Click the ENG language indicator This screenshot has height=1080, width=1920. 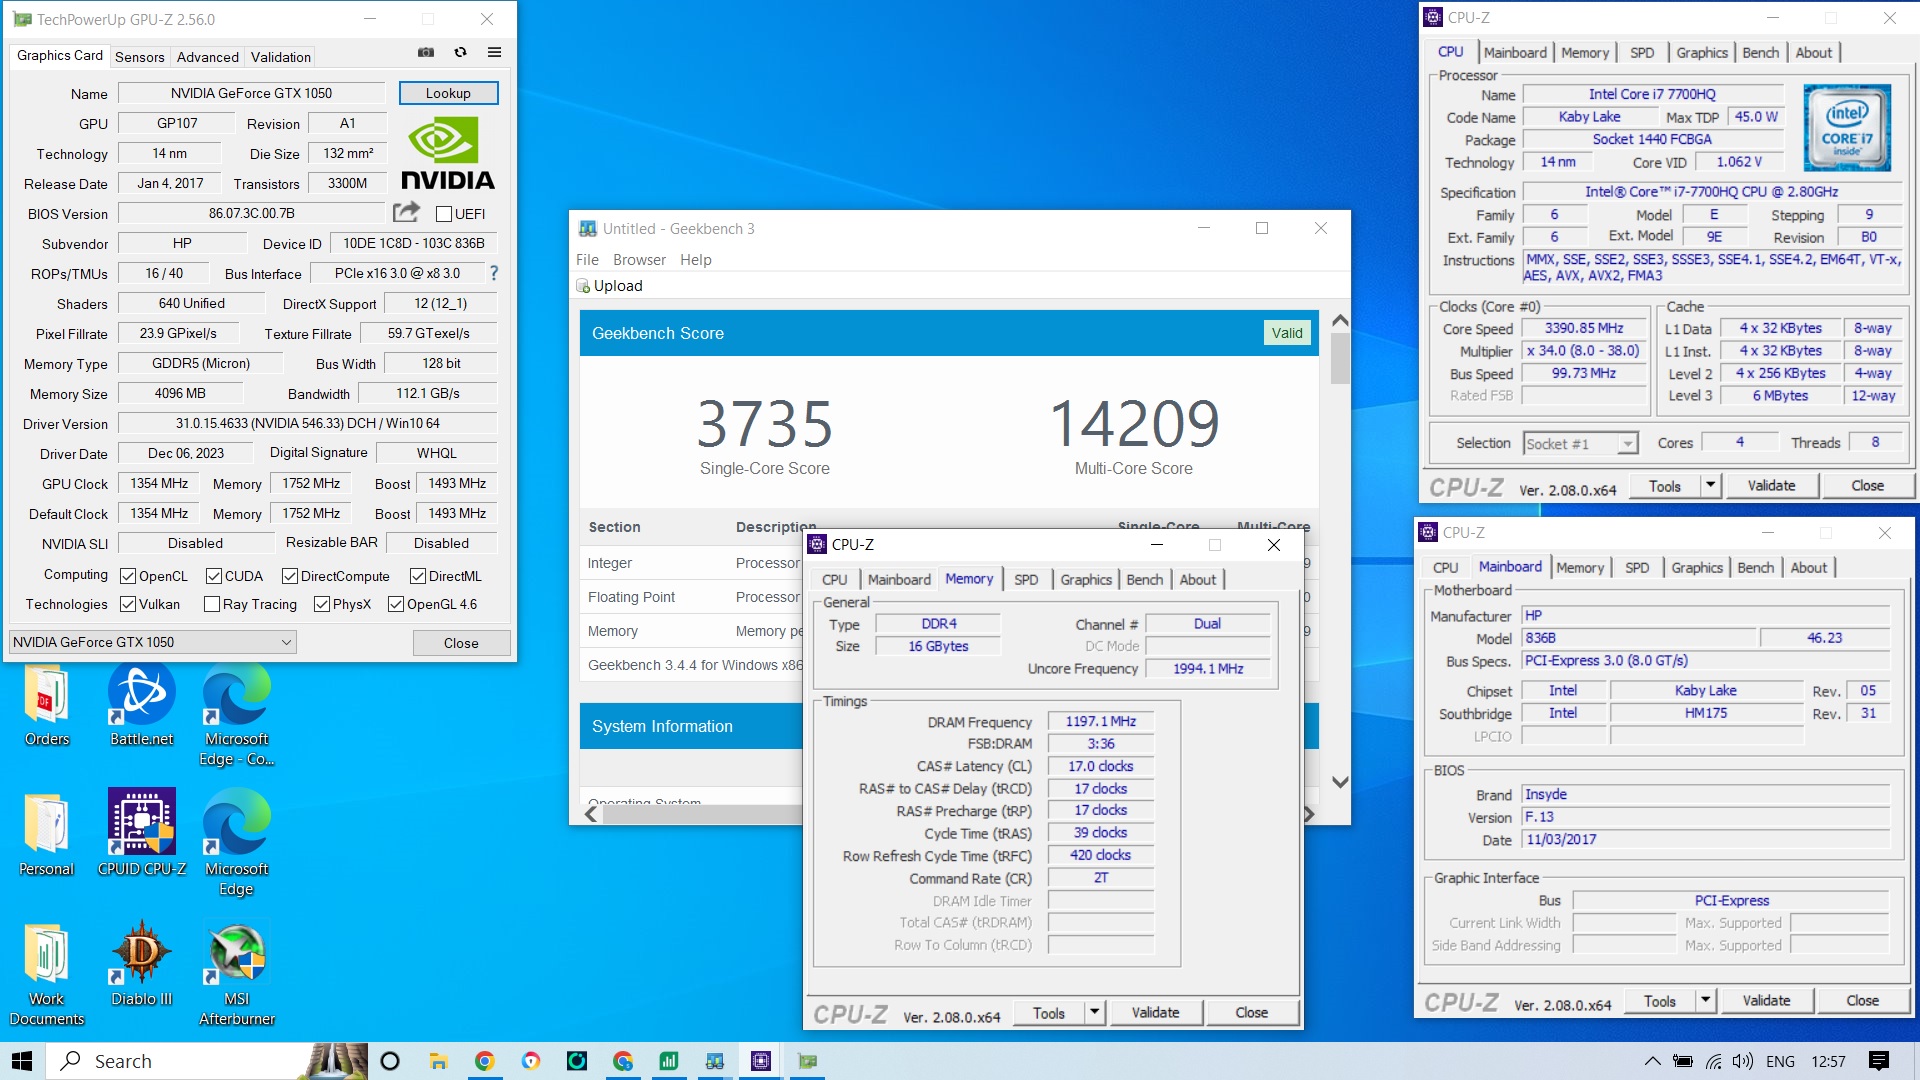pos(1780,1061)
